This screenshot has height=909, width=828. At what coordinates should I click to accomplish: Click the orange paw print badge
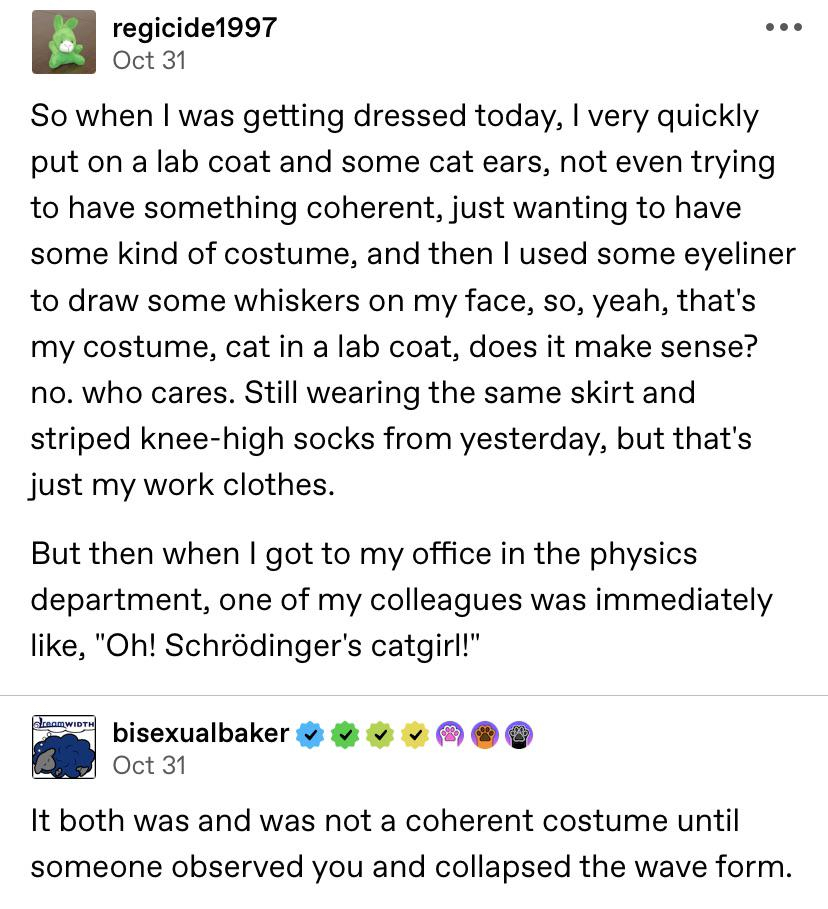tap(483, 734)
